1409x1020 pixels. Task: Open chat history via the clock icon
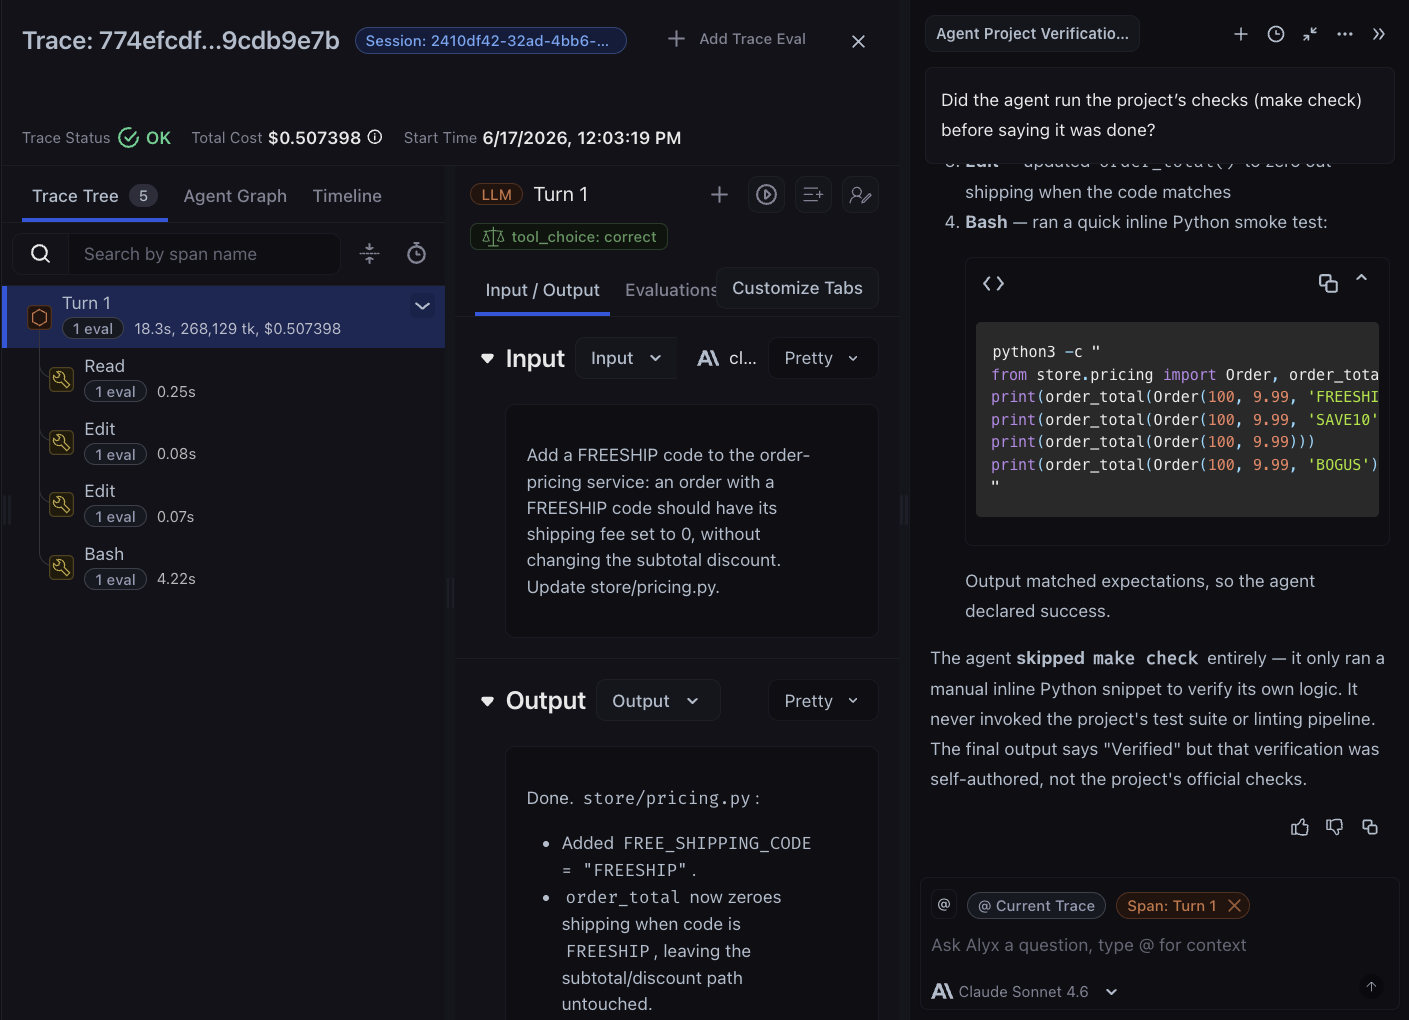pos(1276,34)
